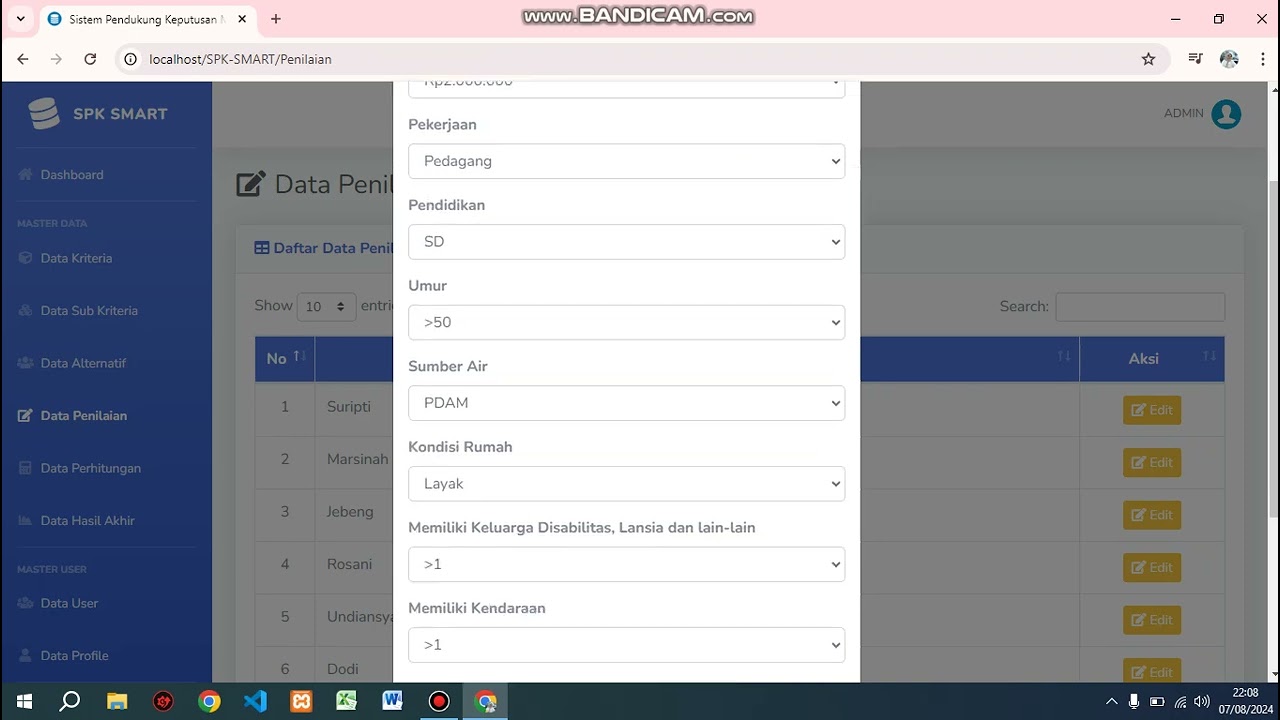Open the Windows Start menu

pyautogui.click(x=24, y=701)
